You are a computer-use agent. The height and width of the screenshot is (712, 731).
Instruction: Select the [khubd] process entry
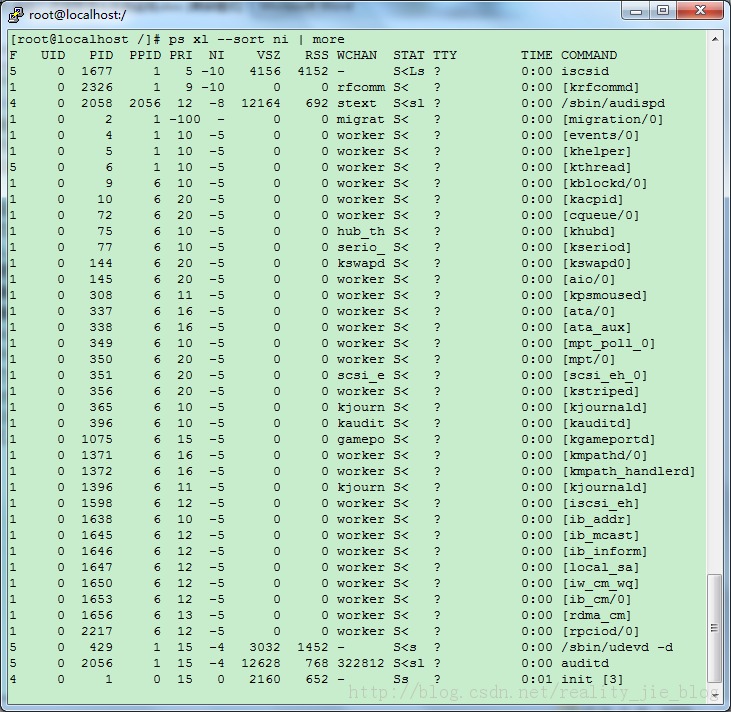tap(589, 231)
